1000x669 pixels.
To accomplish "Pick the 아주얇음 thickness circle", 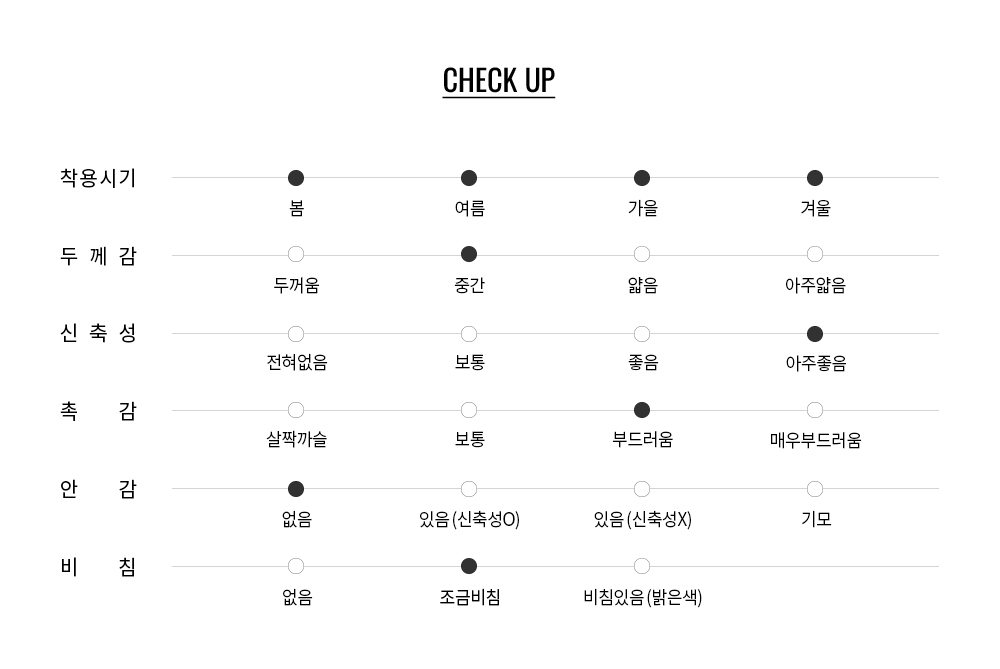I will click(815, 254).
